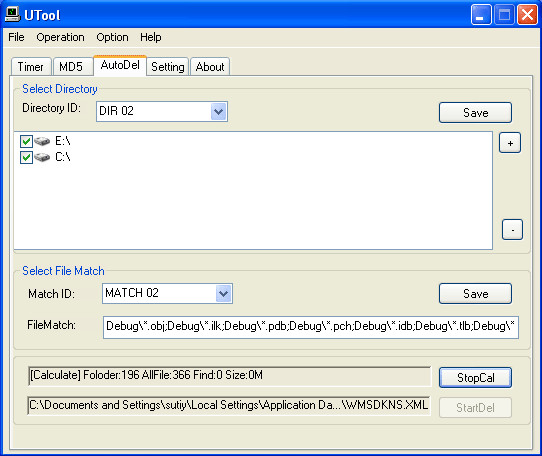Select the AutoDel tab
Viewport: 542px width, 456px height.
(x=120, y=65)
